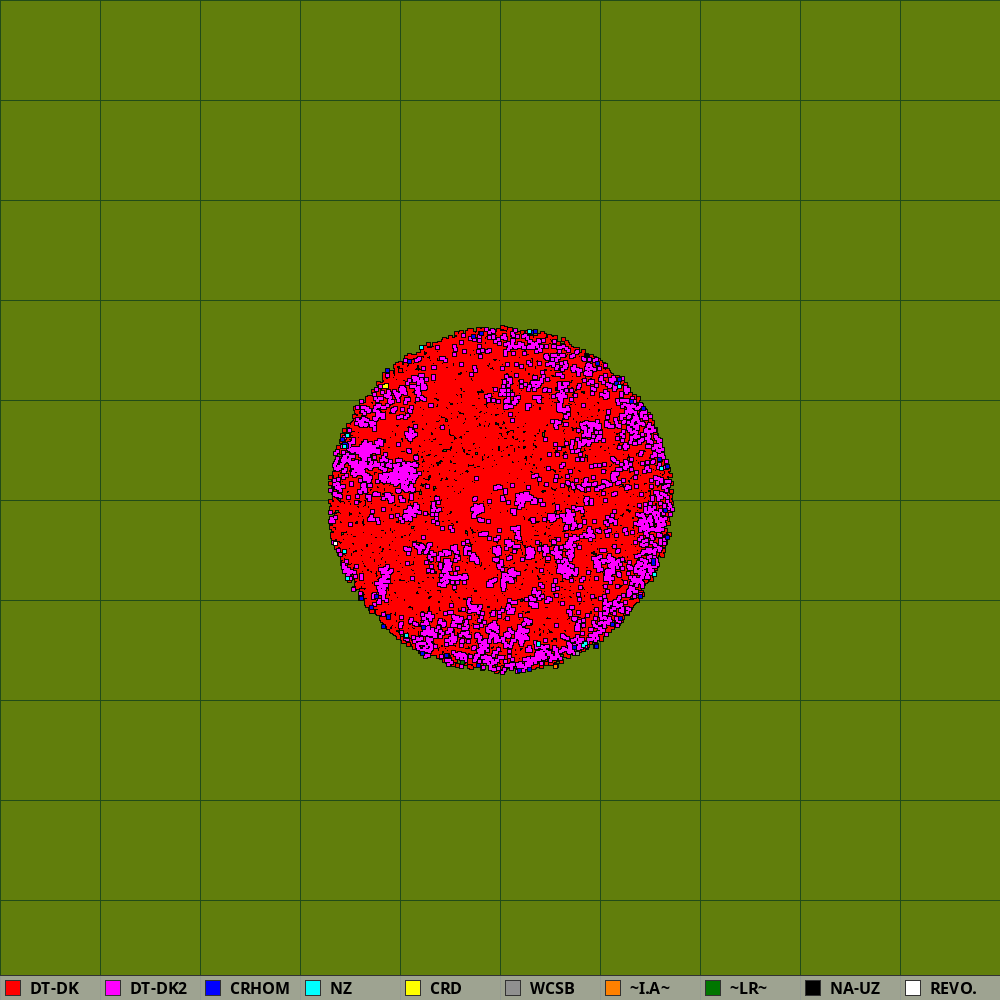The image size is (1000, 1000).
Task: Select the DT-DK2 legend label
Action: (158, 989)
